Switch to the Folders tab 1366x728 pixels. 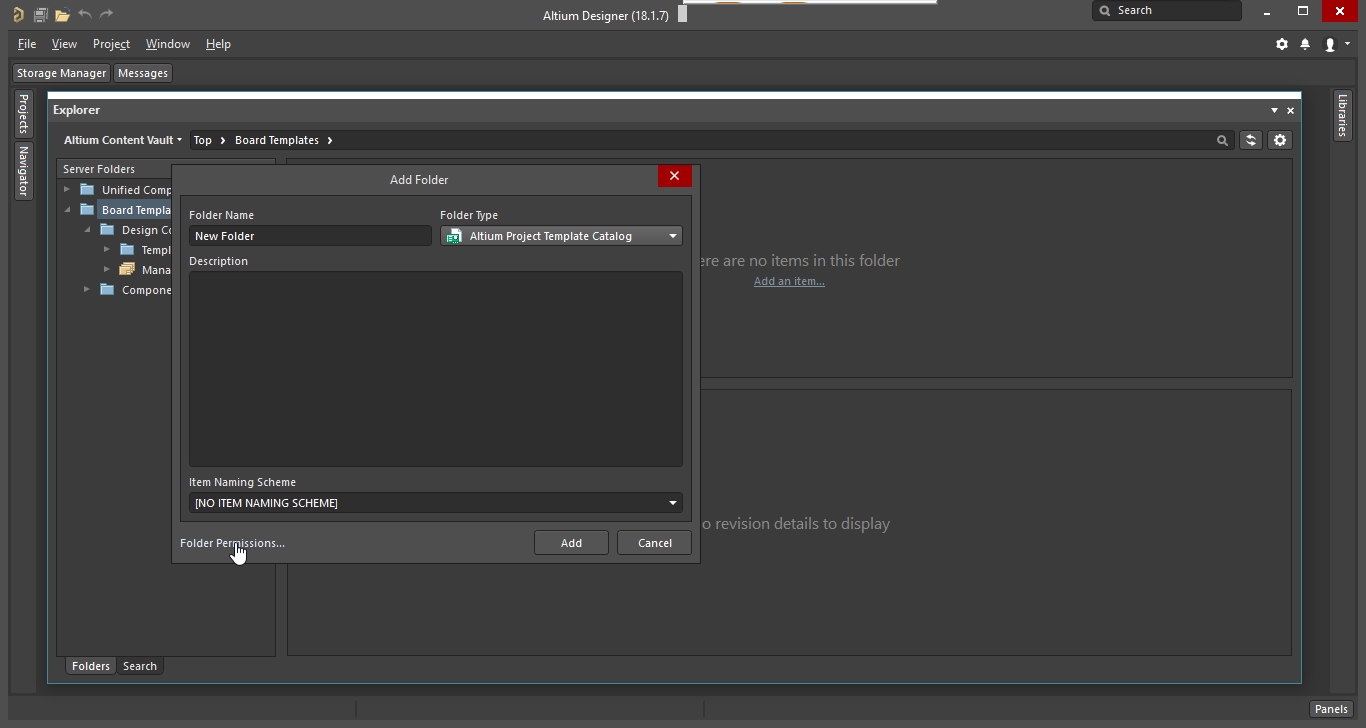click(91, 666)
